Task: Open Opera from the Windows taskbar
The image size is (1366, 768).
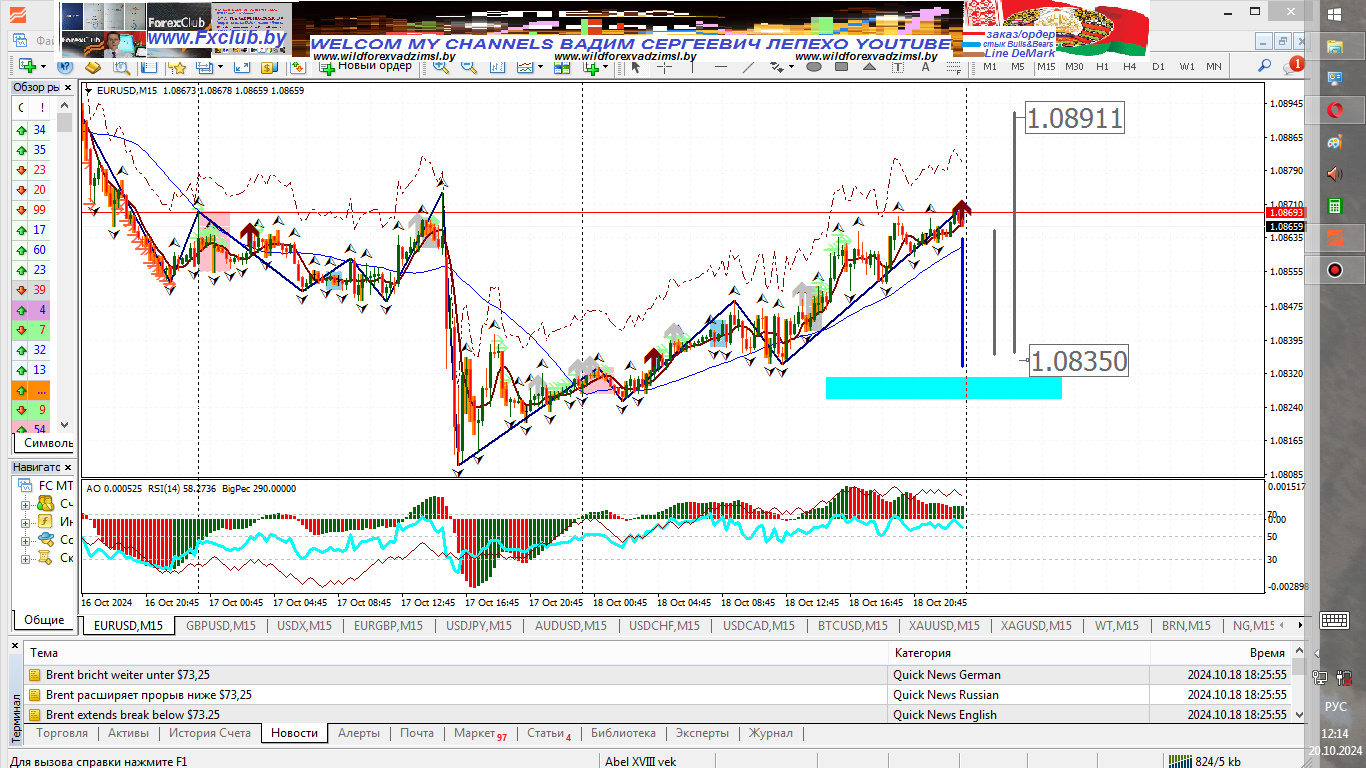Action: point(1335,110)
